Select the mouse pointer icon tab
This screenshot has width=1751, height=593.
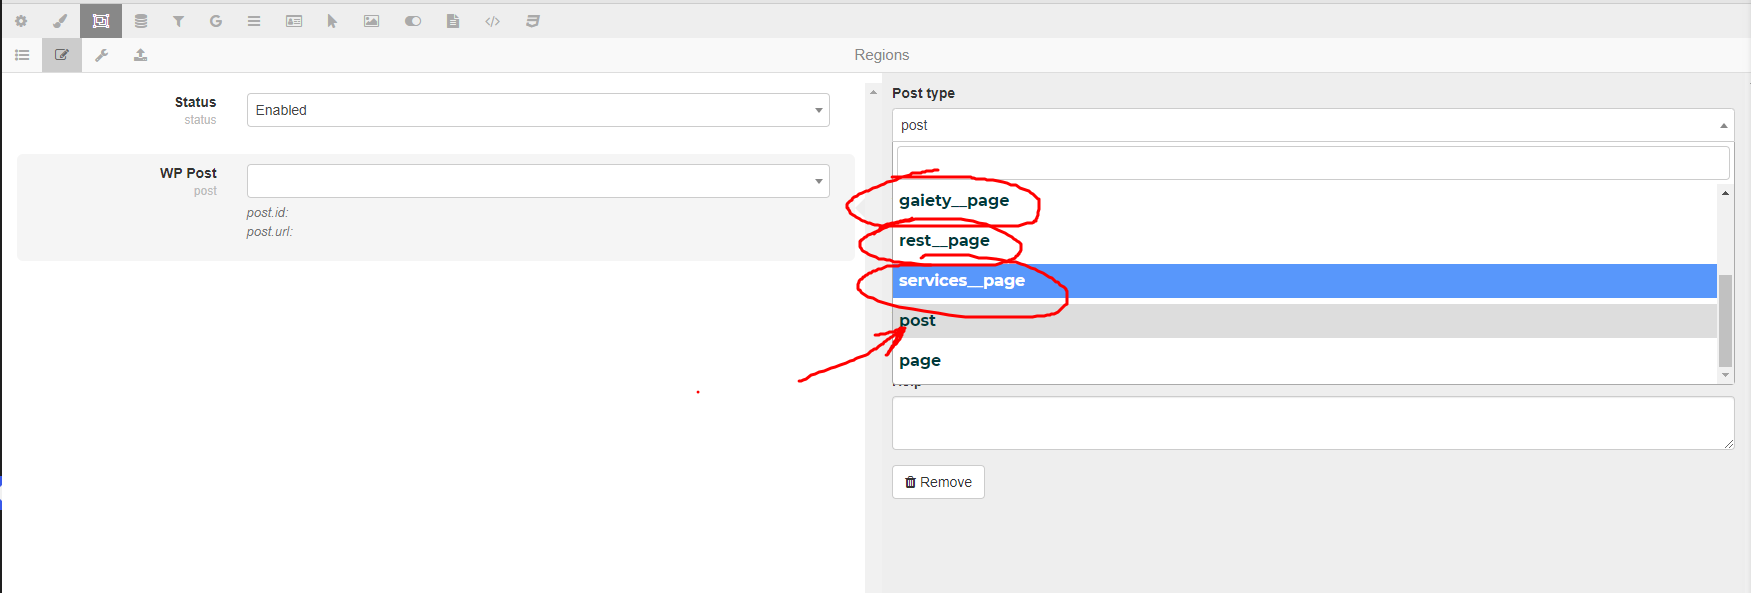(332, 21)
